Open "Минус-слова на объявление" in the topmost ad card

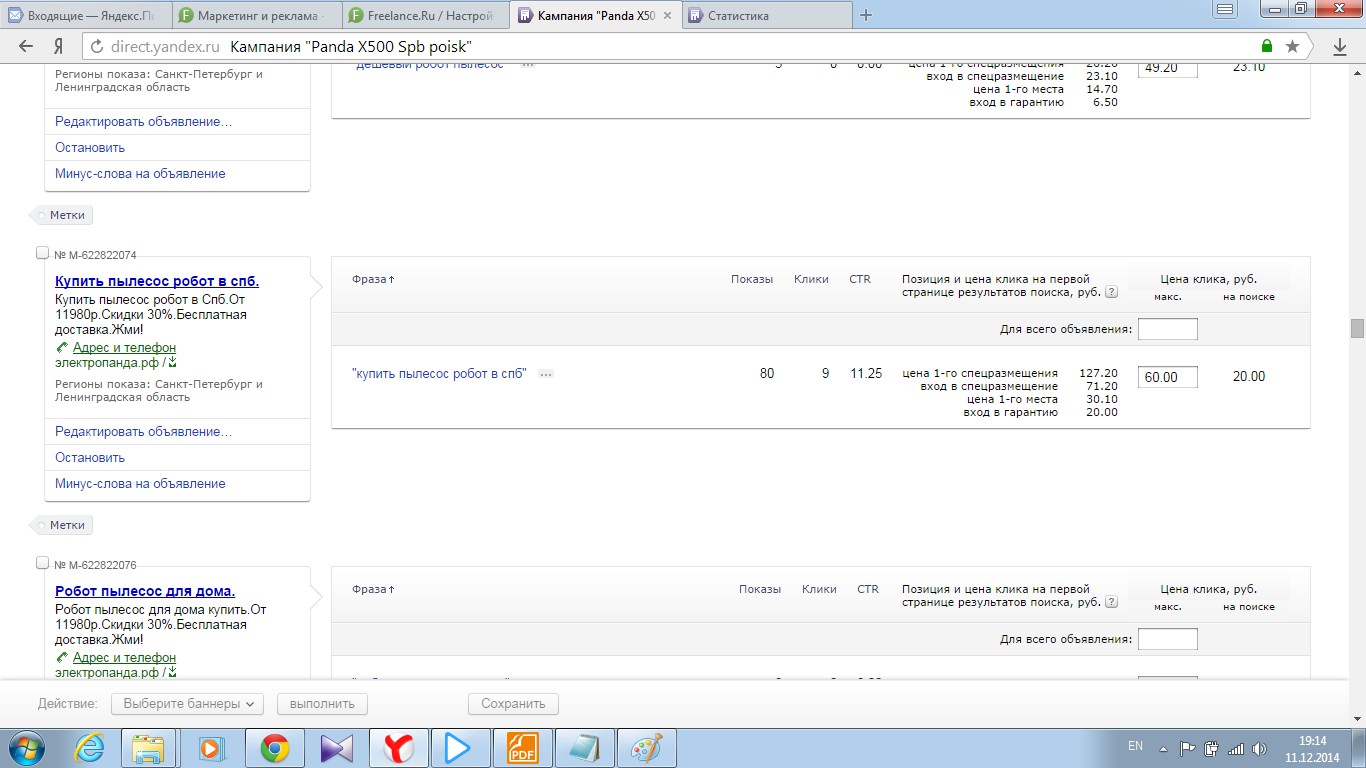pos(140,174)
